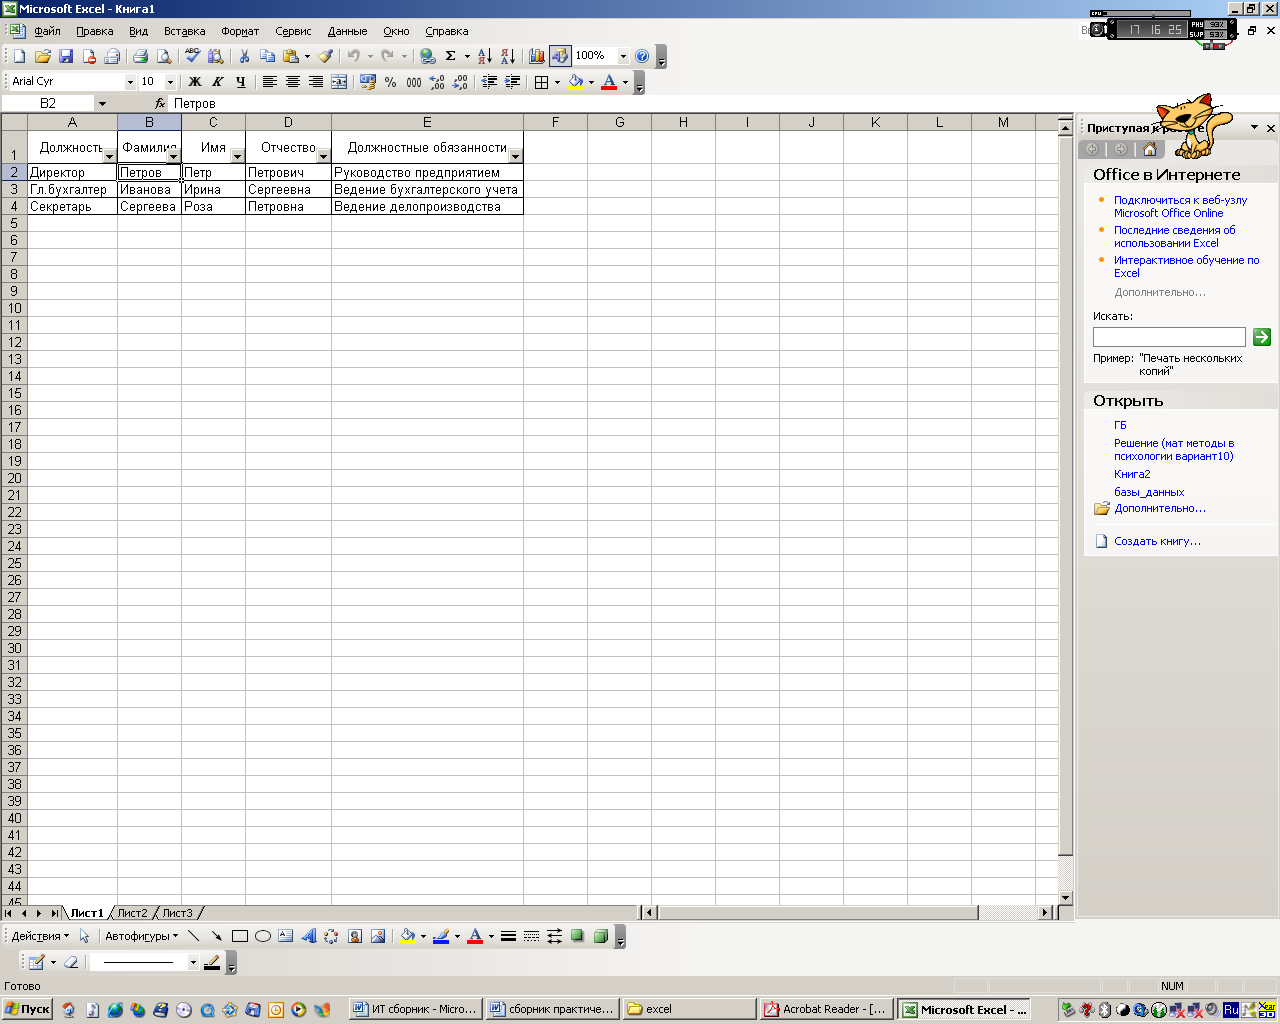The width and height of the screenshot is (1280, 1024).
Task: Click link Подключиться к веб-узлу Microsoft Office Online
Action: [x=1180, y=206]
